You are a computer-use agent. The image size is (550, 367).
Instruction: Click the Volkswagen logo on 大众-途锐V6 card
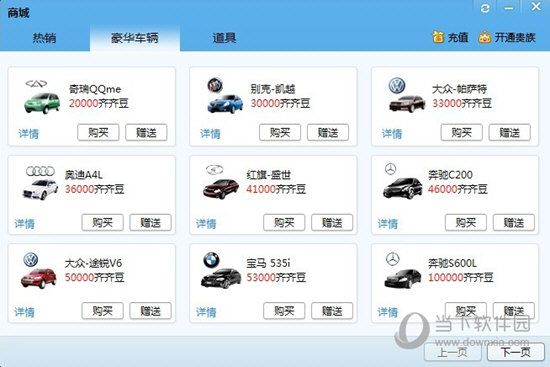tap(31, 260)
